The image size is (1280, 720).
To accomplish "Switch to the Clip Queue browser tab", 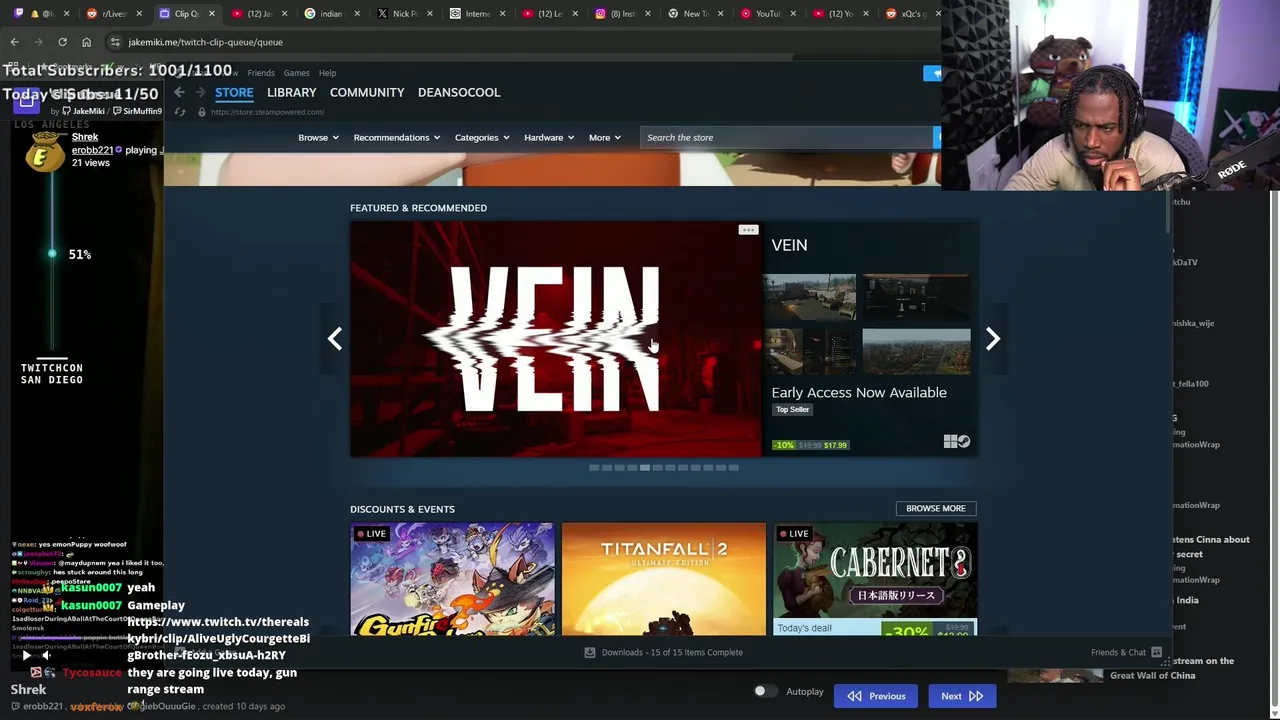I will click(187, 14).
